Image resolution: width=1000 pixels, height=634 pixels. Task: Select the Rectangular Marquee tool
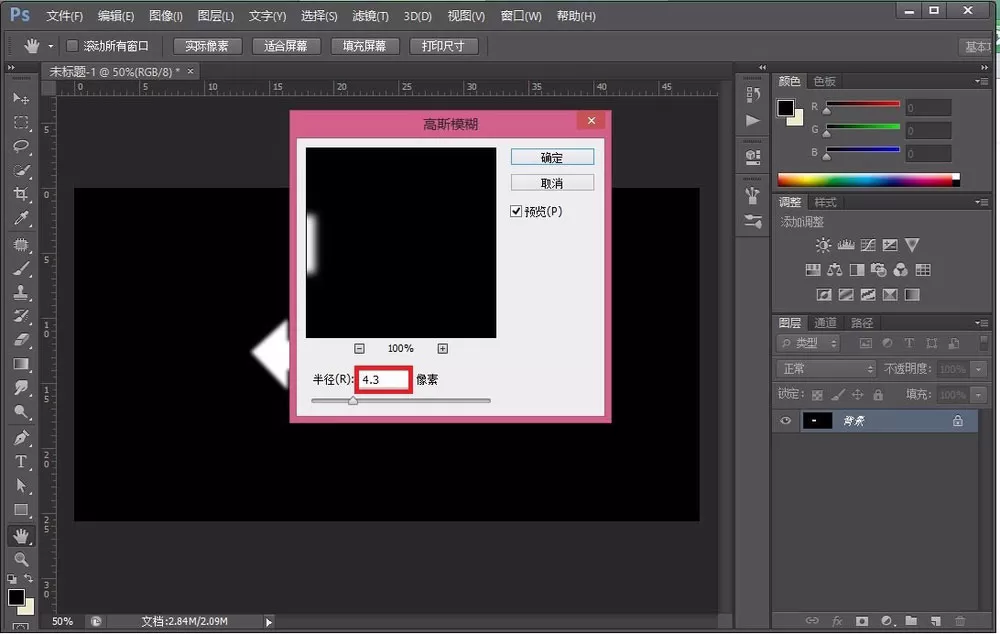[21, 122]
